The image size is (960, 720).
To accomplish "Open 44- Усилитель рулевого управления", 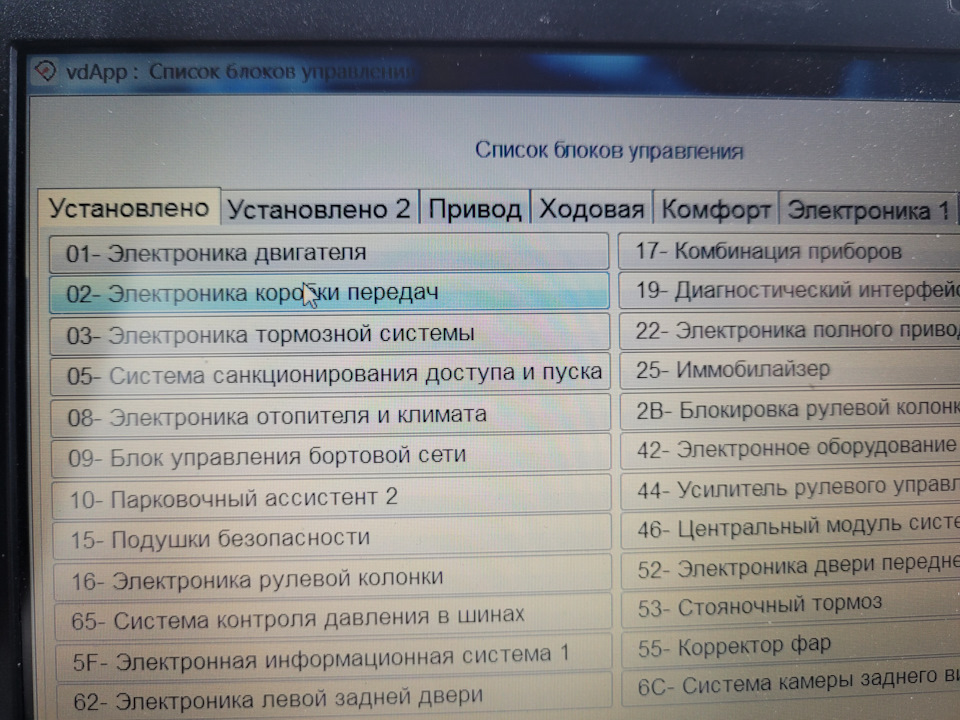I will tap(792, 489).
